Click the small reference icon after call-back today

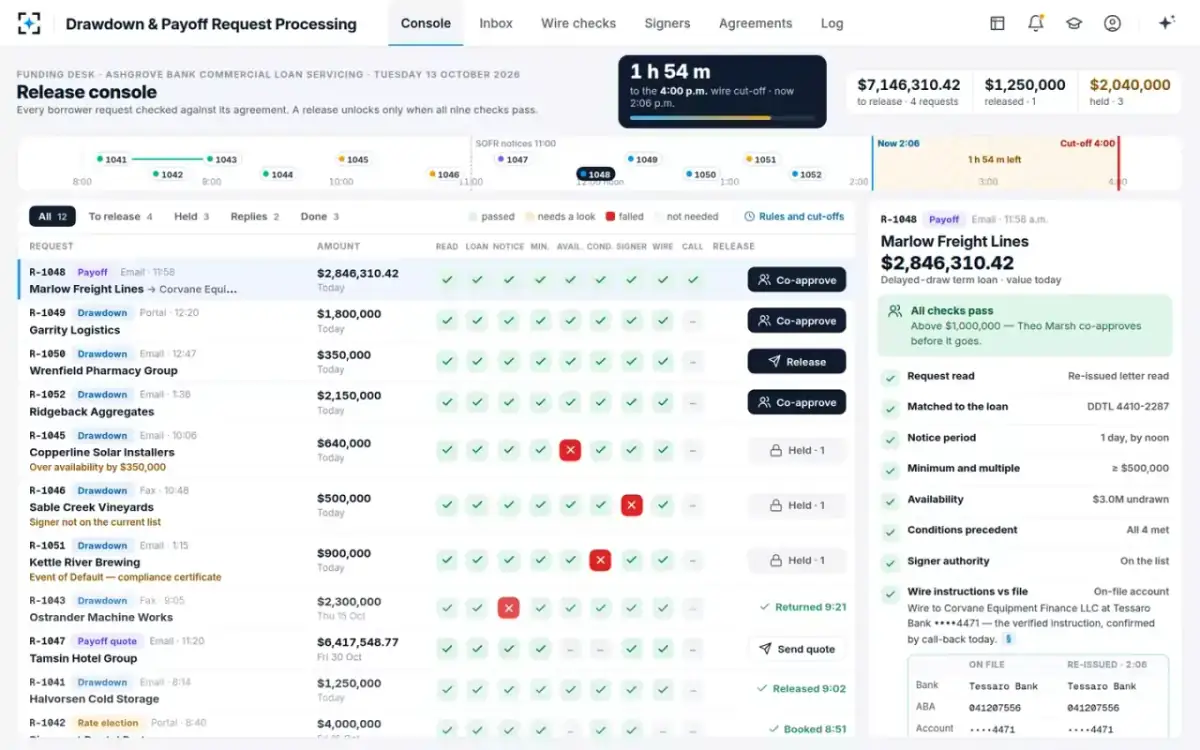[x=1009, y=638]
